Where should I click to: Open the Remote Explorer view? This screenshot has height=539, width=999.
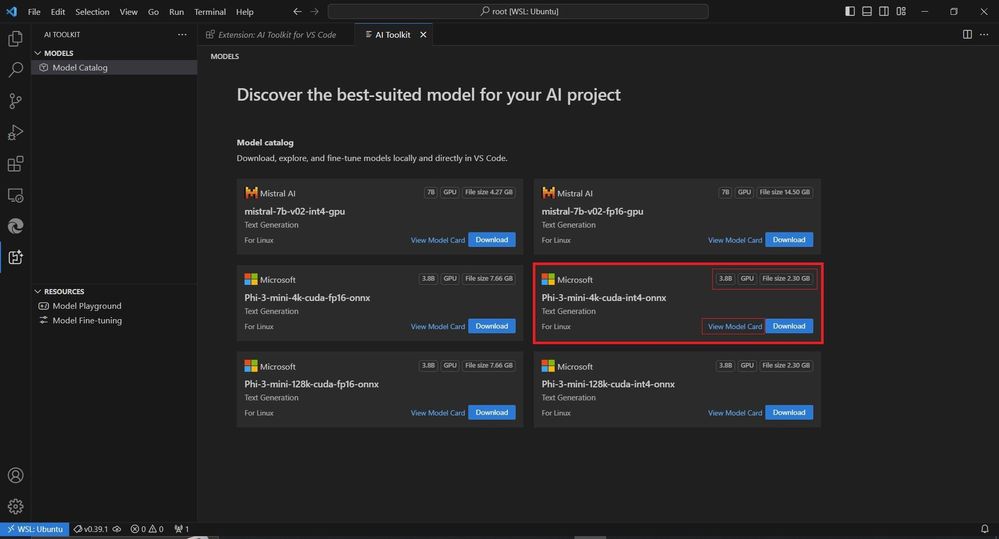click(x=15, y=195)
